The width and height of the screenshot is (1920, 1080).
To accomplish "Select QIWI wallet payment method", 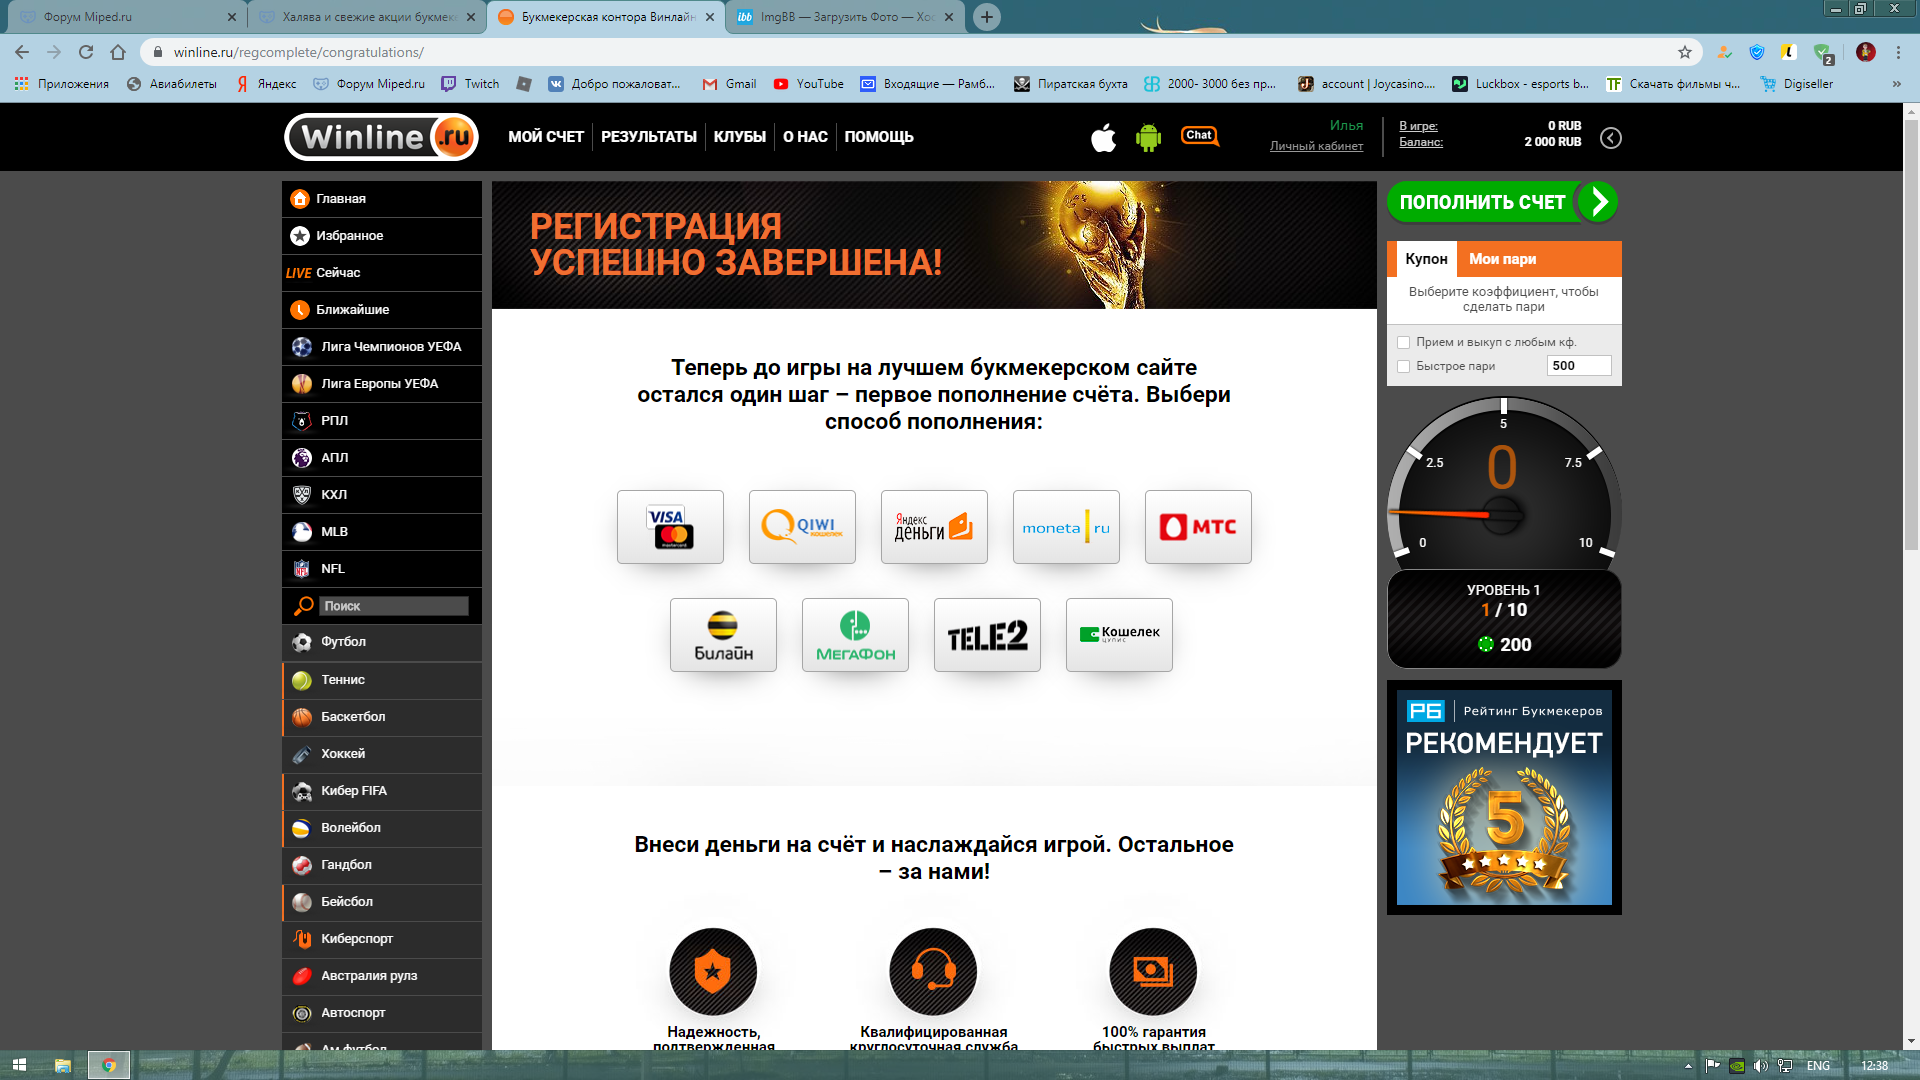I will click(x=802, y=527).
